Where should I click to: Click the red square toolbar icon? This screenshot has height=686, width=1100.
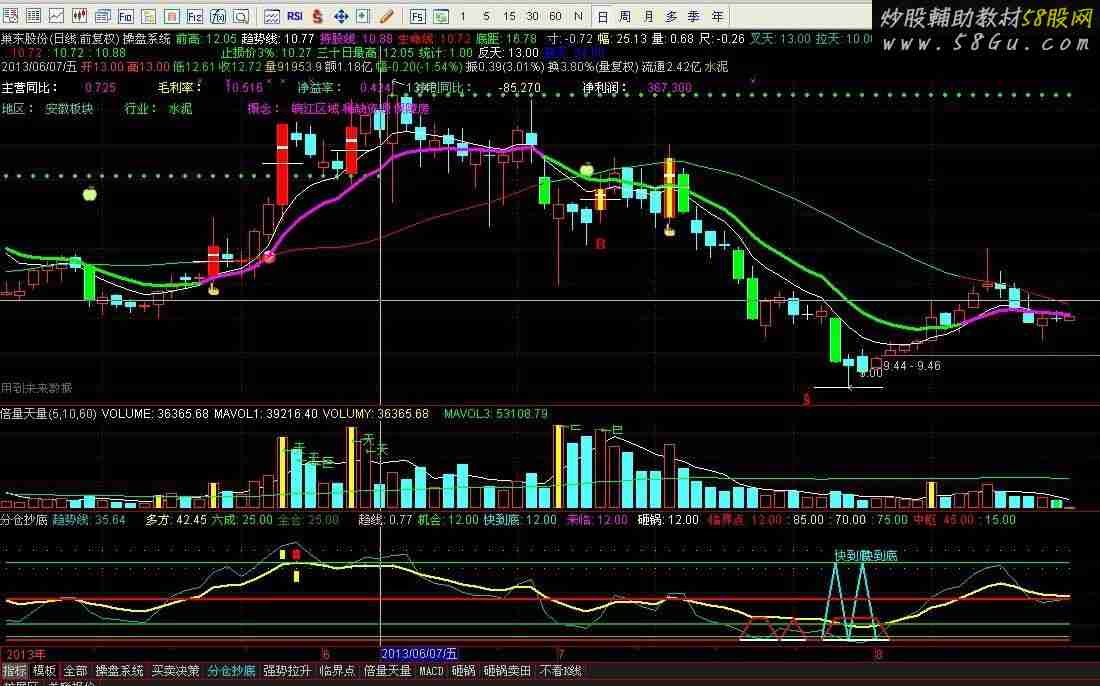pyautogui.click(x=172, y=15)
